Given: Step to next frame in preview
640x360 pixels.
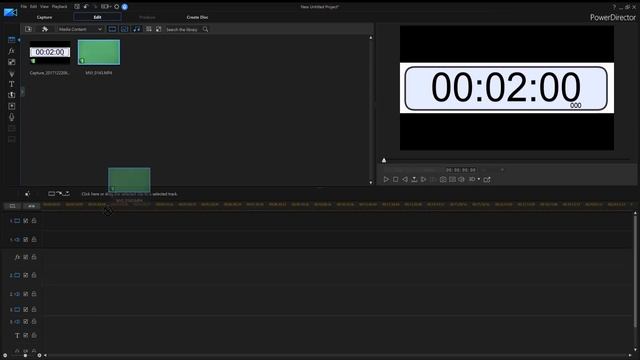Looking at the screenshot, I should coord(424,179).
